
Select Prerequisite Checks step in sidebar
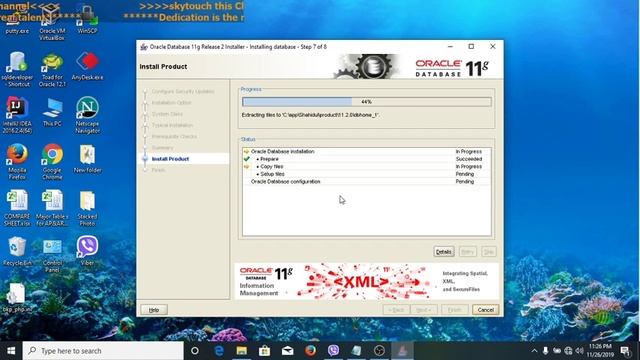click(x=174, y=136)
